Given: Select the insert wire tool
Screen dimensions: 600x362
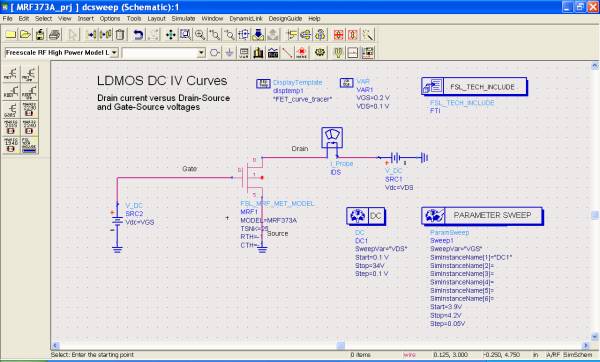Looking at the screenshot, I should coord(287,52).
